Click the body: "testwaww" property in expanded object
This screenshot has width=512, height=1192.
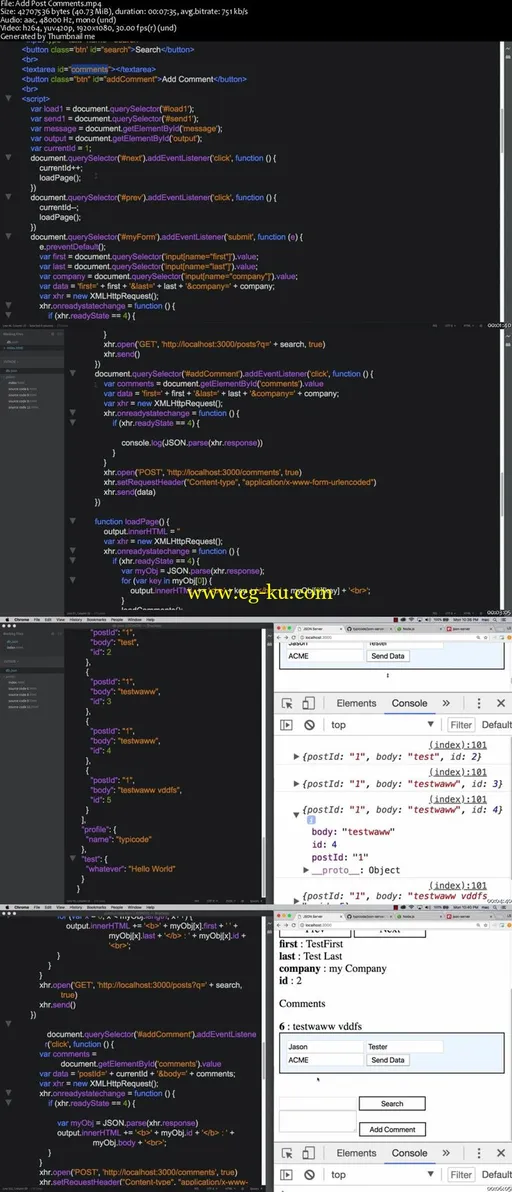[x=354, y=832]
